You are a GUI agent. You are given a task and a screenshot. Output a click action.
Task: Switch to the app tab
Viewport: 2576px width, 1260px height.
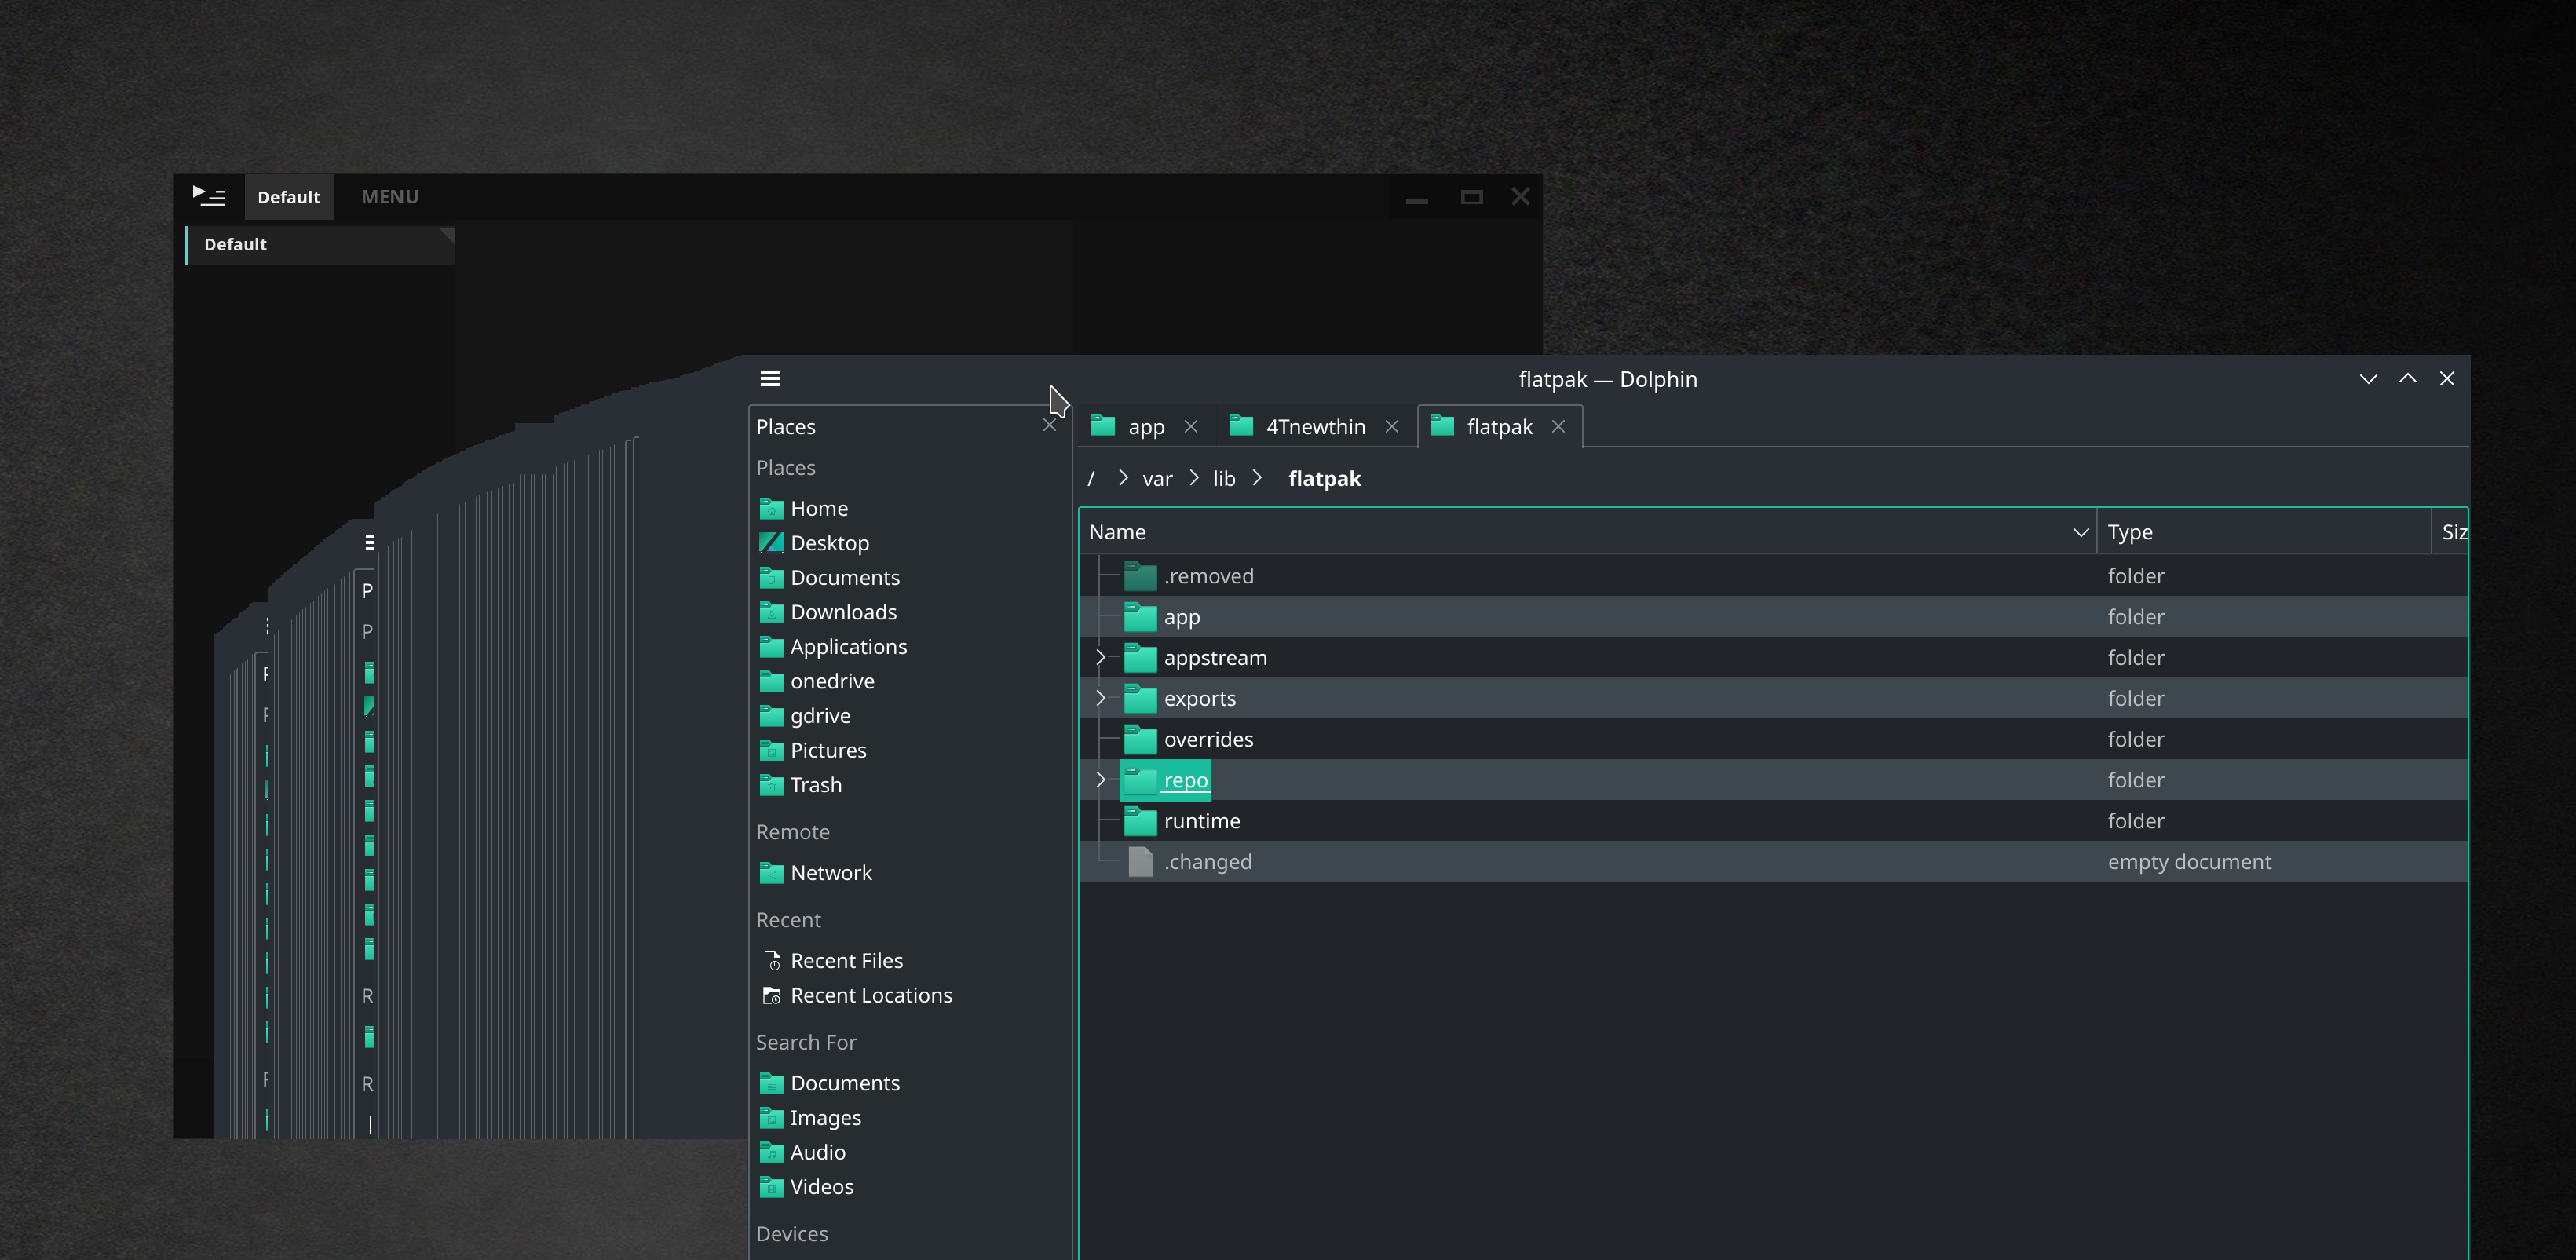[1146, 426]
